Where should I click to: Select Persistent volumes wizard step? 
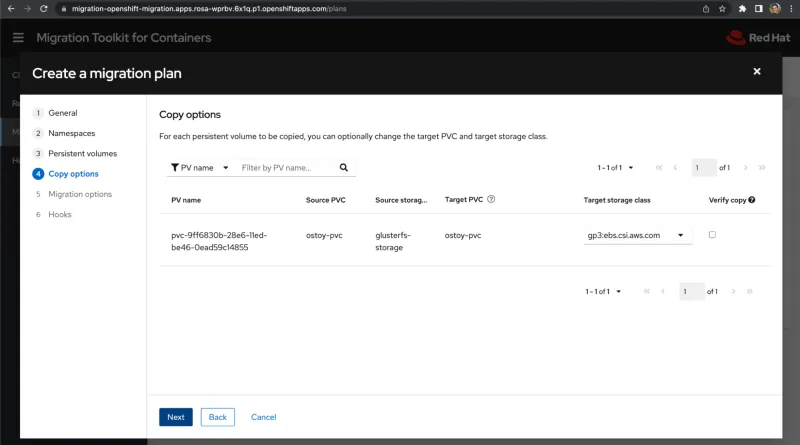[x=82, y=153]
